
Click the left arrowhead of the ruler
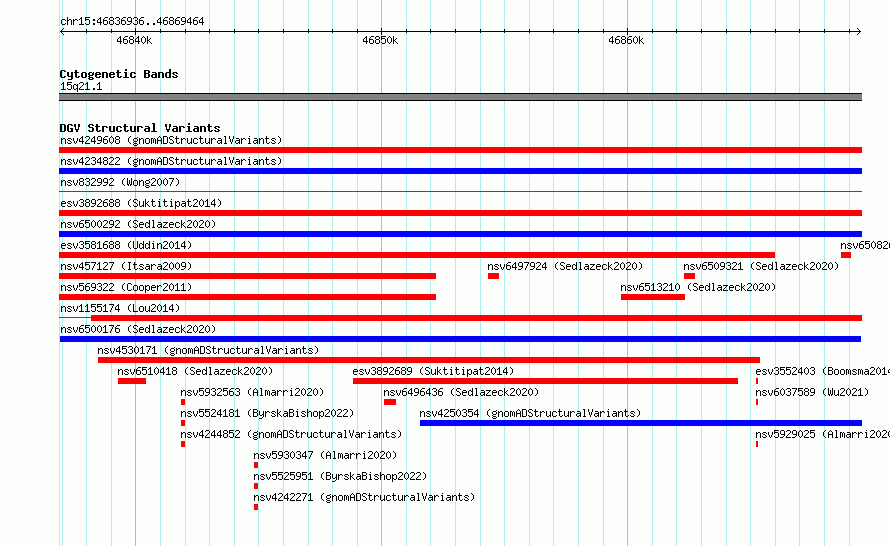click(62, 32)
